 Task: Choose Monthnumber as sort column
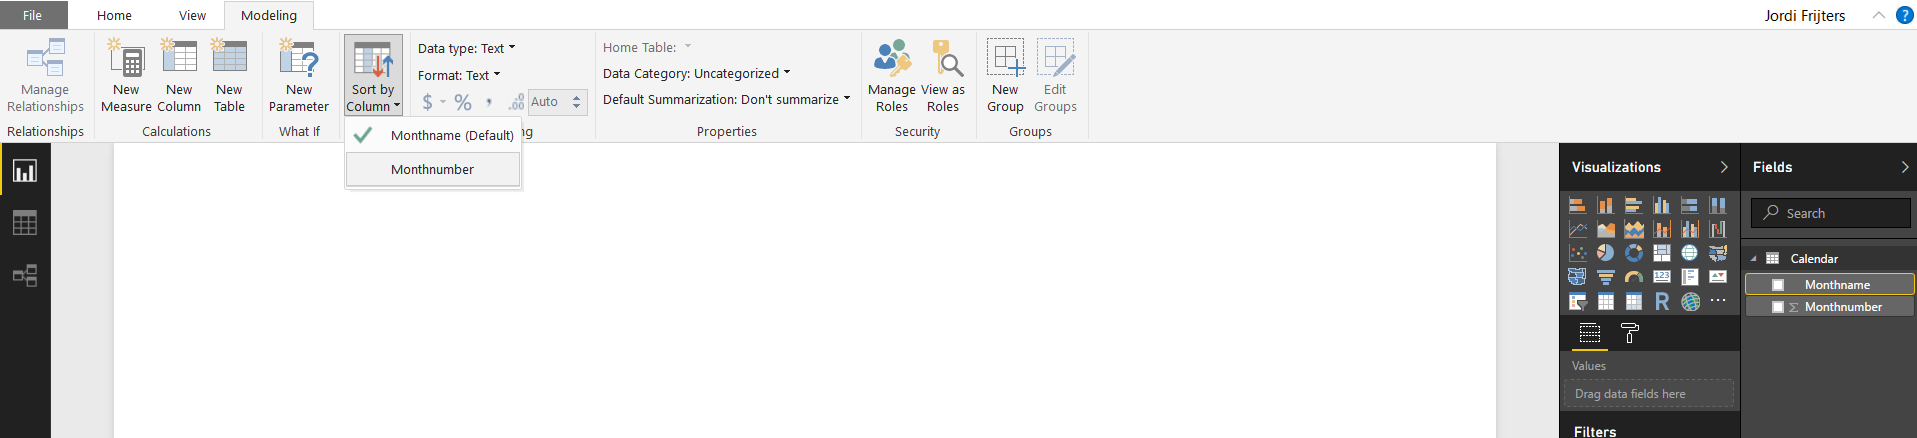coord(433,169)
